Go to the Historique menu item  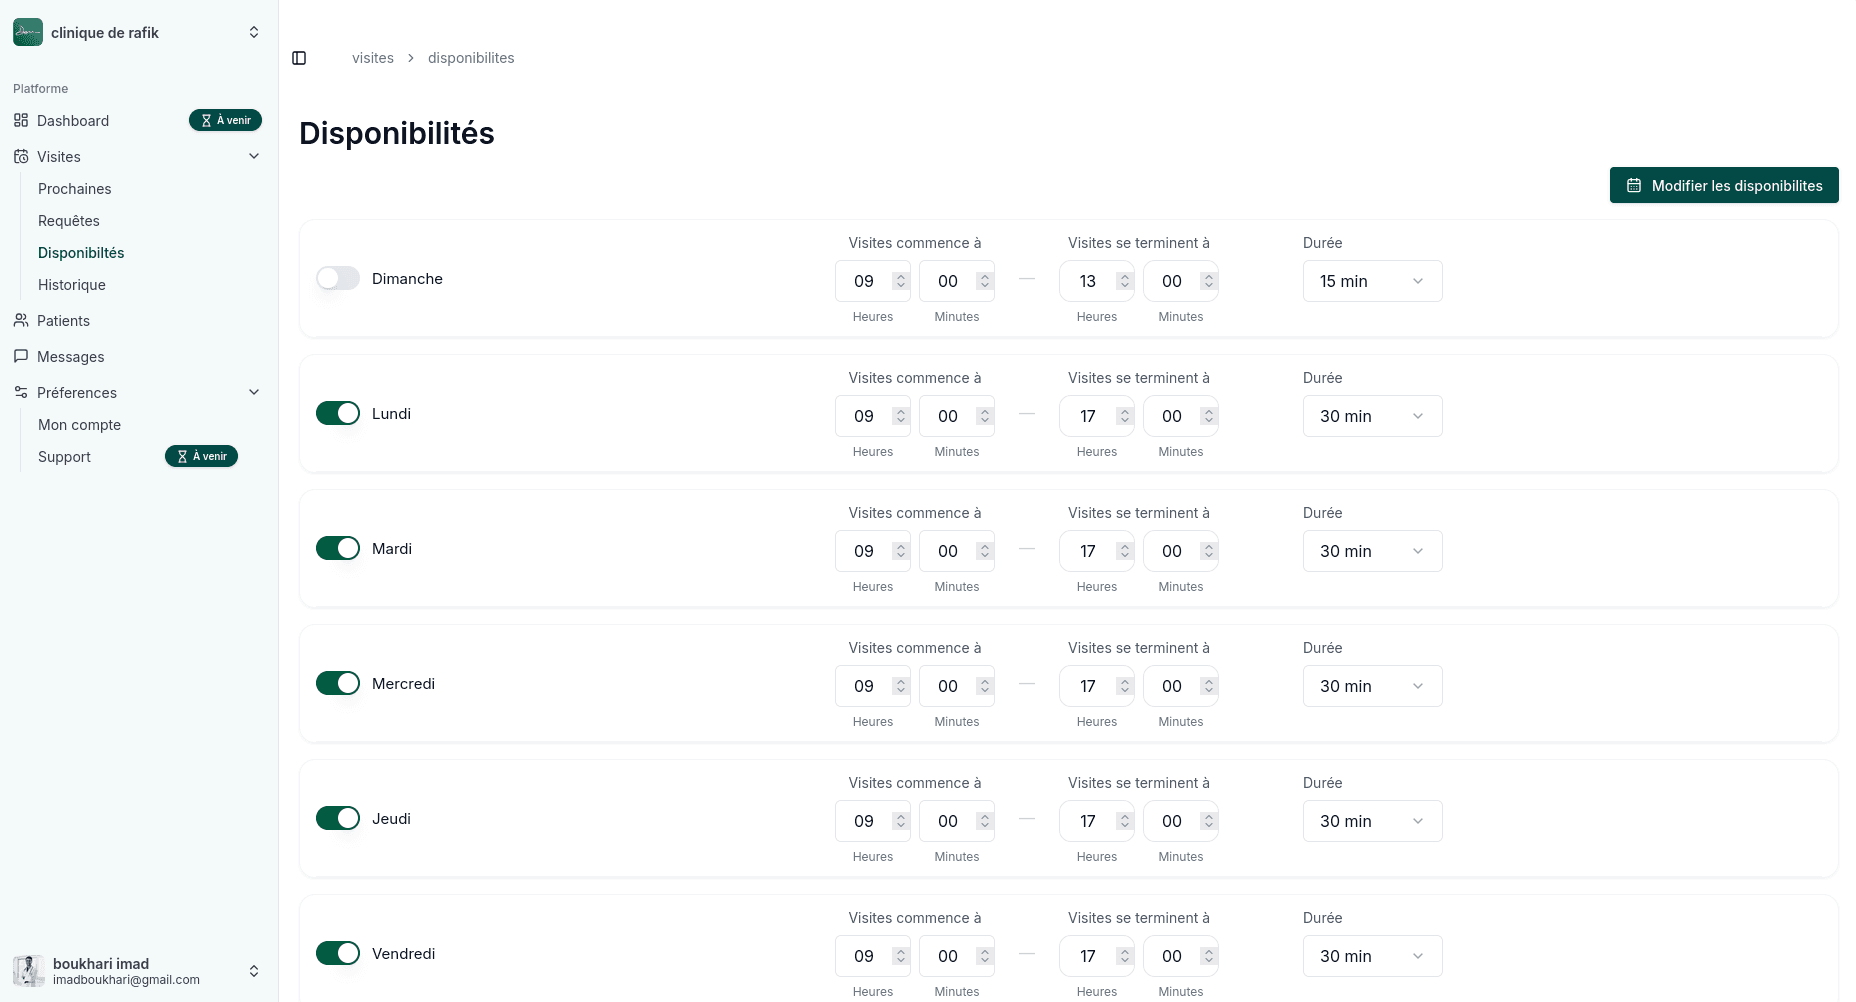pyautogui.click(x=72, y=285)
